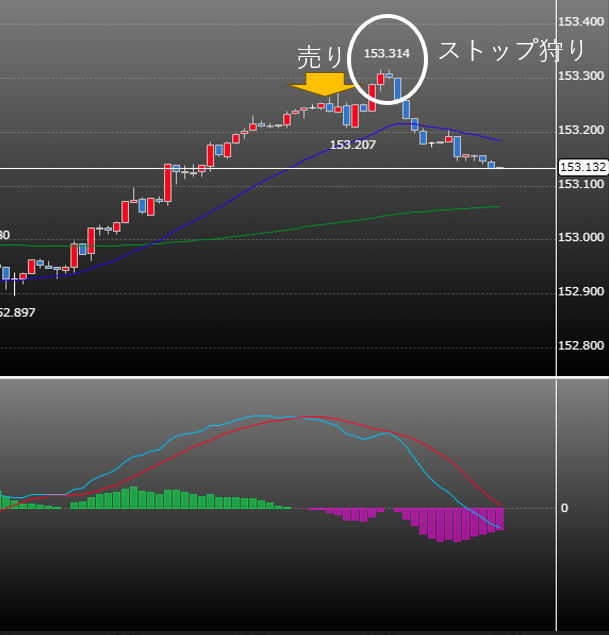Click the 153.000 price axis label
Viewport: 609px width, 635px height.
[581, 237]
